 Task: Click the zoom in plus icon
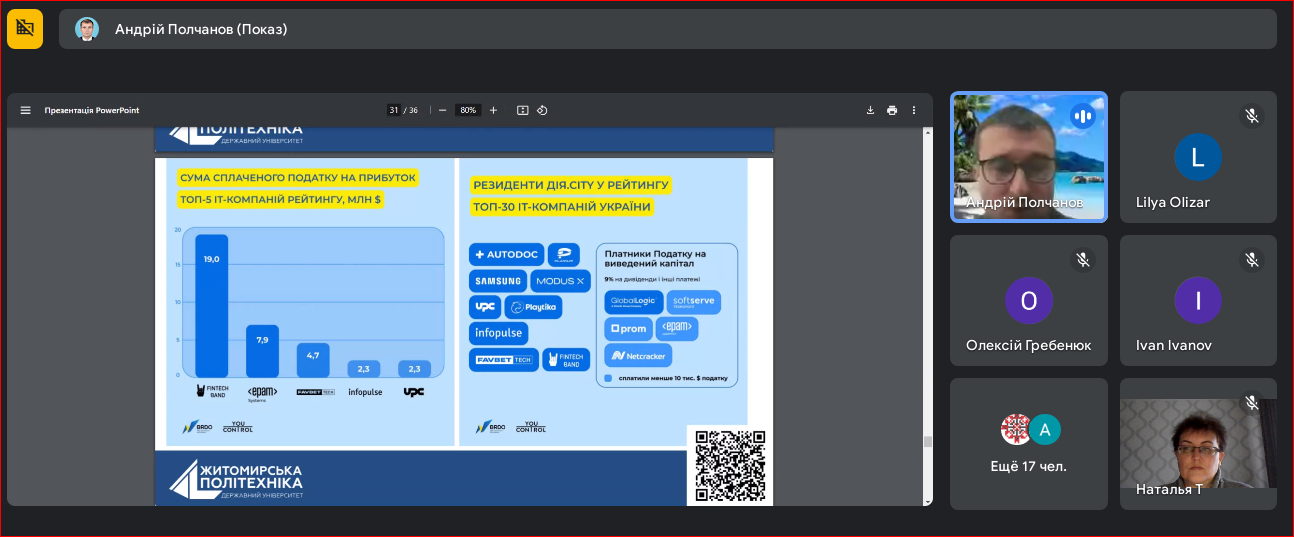click(493, 110)
